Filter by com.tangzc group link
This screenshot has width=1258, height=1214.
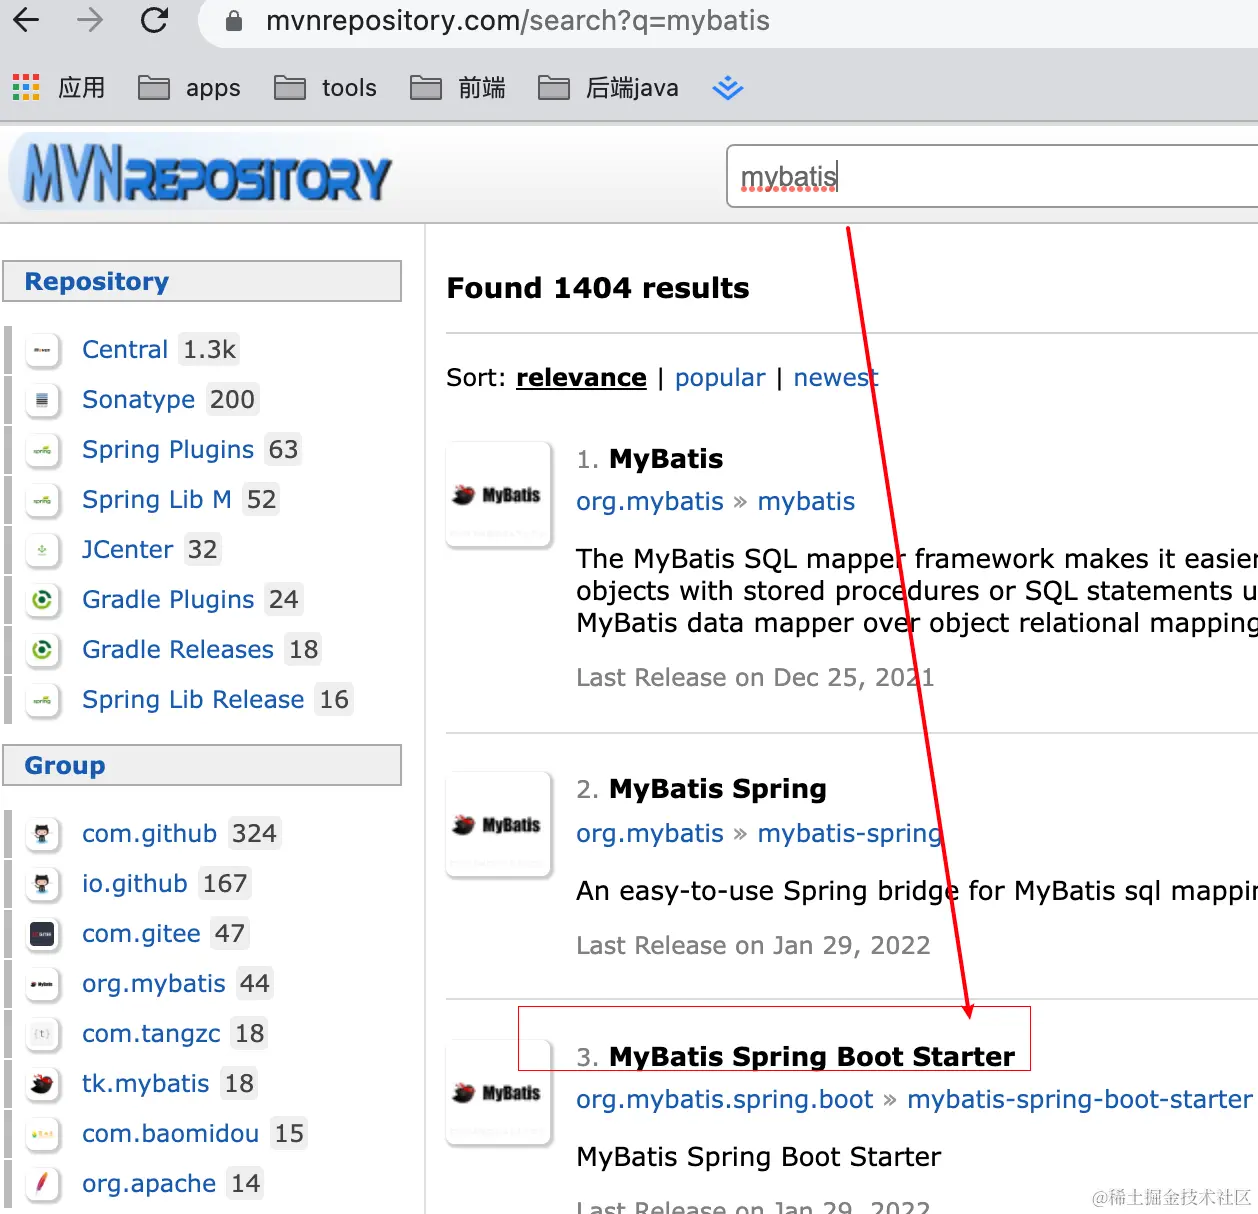151,1034
